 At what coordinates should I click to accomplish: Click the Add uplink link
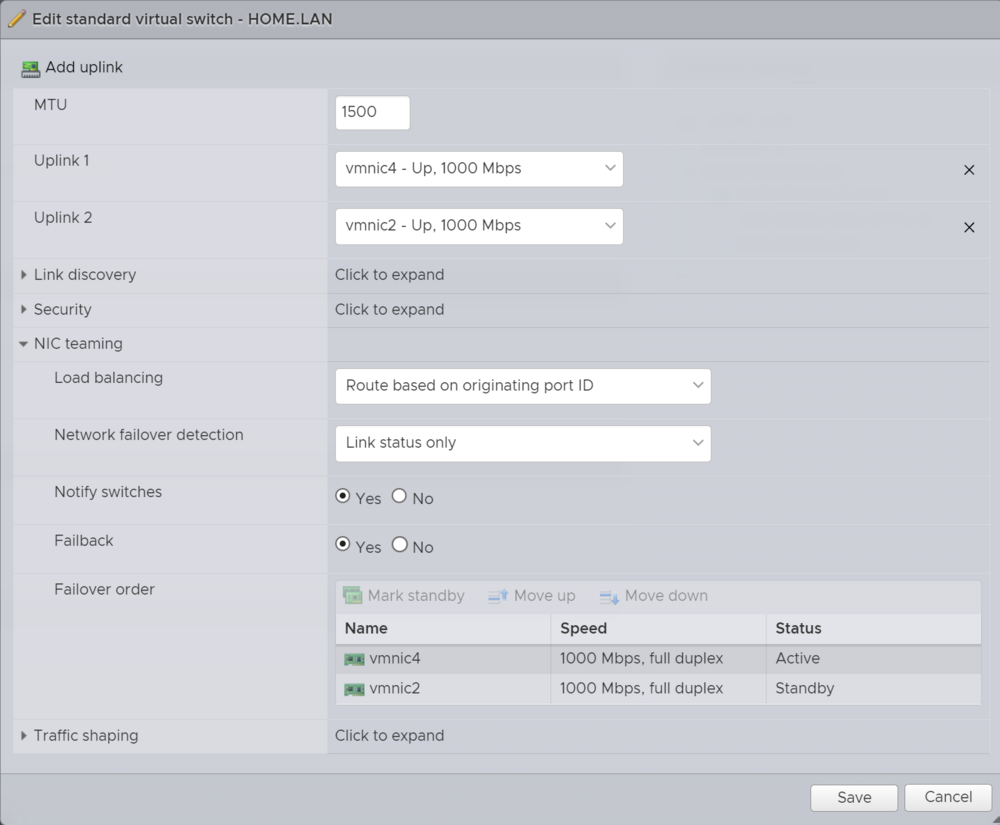[x=84, y=68]
